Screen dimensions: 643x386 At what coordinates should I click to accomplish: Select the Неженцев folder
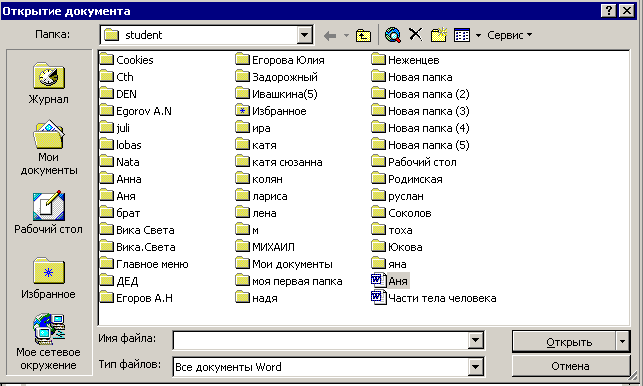[x=406, y=60]
